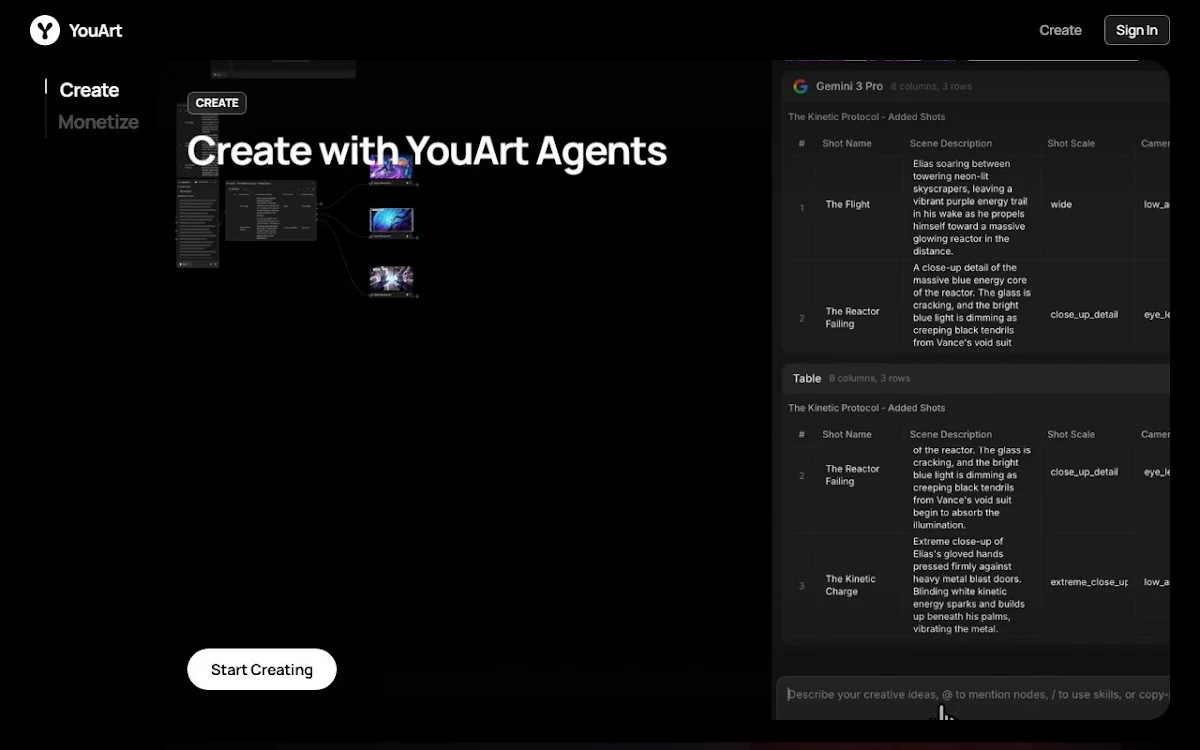Select the Create tab in left sidebar
Screen dimensions: 1200x750
(89, 90)
